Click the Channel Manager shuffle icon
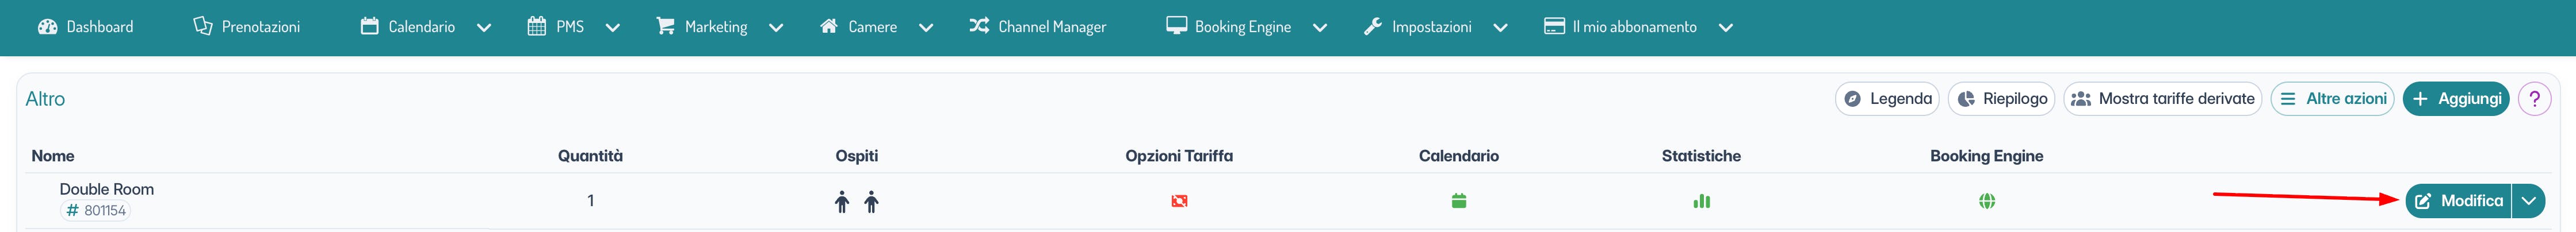 click(978, 26)
